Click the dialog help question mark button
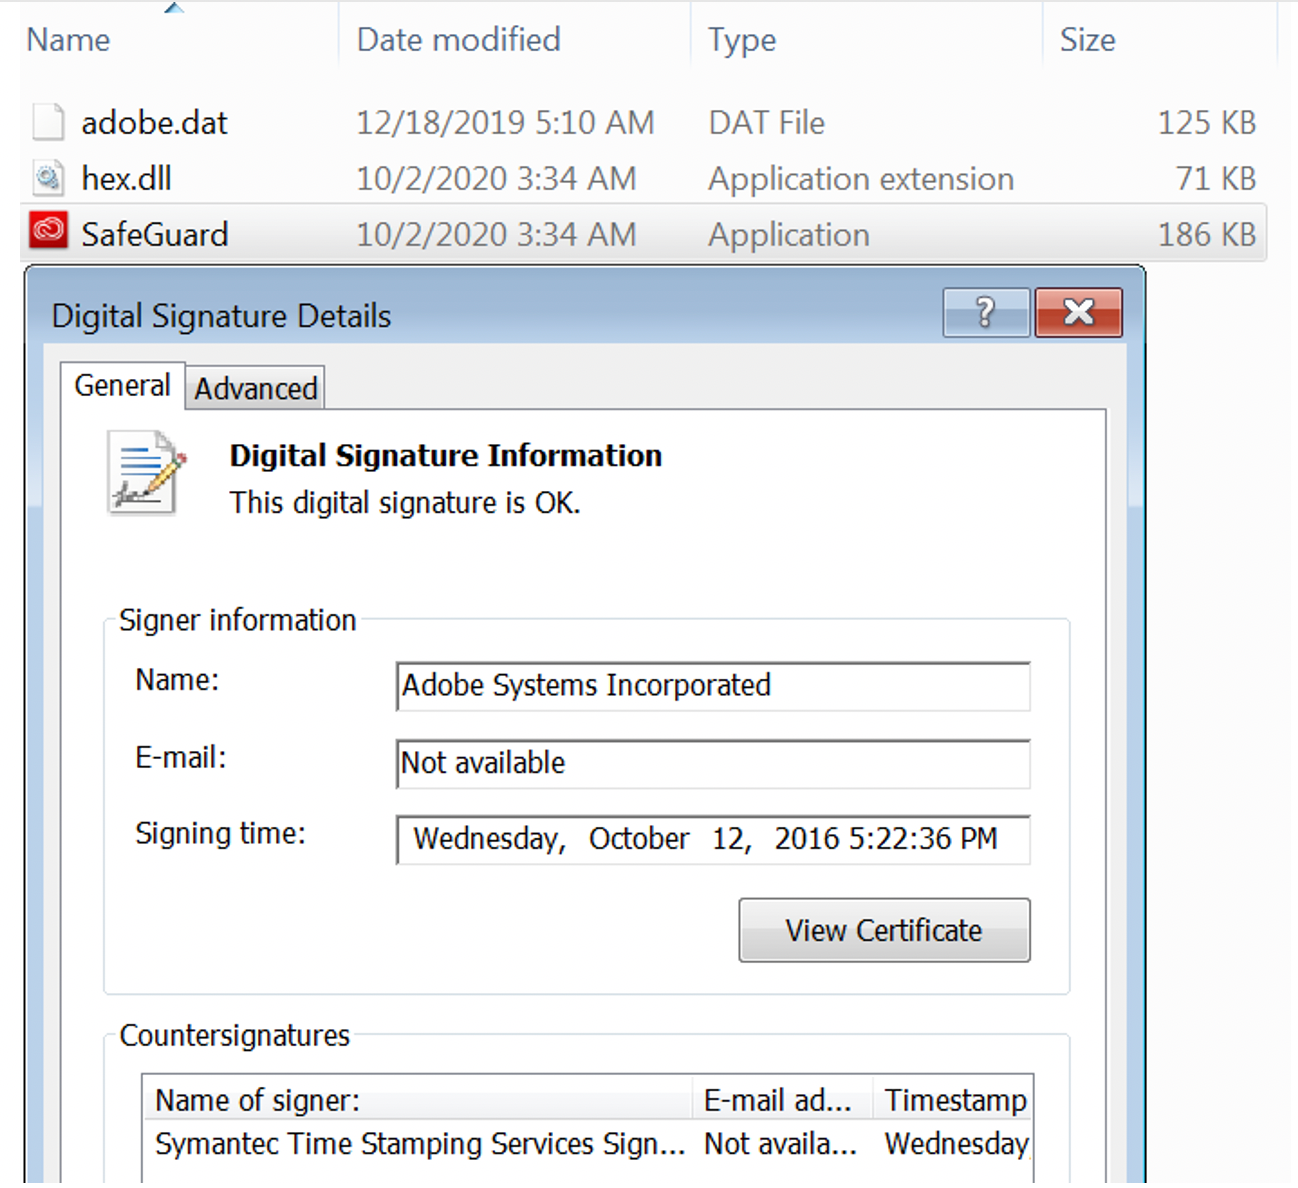Image resolution: width=1298 pixels, height=1188 pixels. point(985,313)
